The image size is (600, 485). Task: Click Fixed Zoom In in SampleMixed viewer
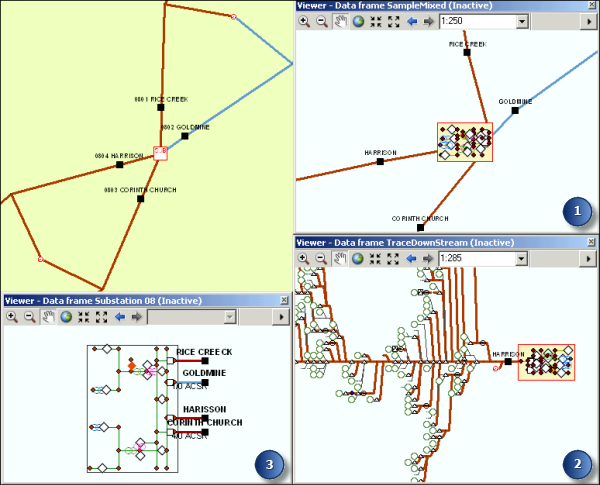point(376,21)
